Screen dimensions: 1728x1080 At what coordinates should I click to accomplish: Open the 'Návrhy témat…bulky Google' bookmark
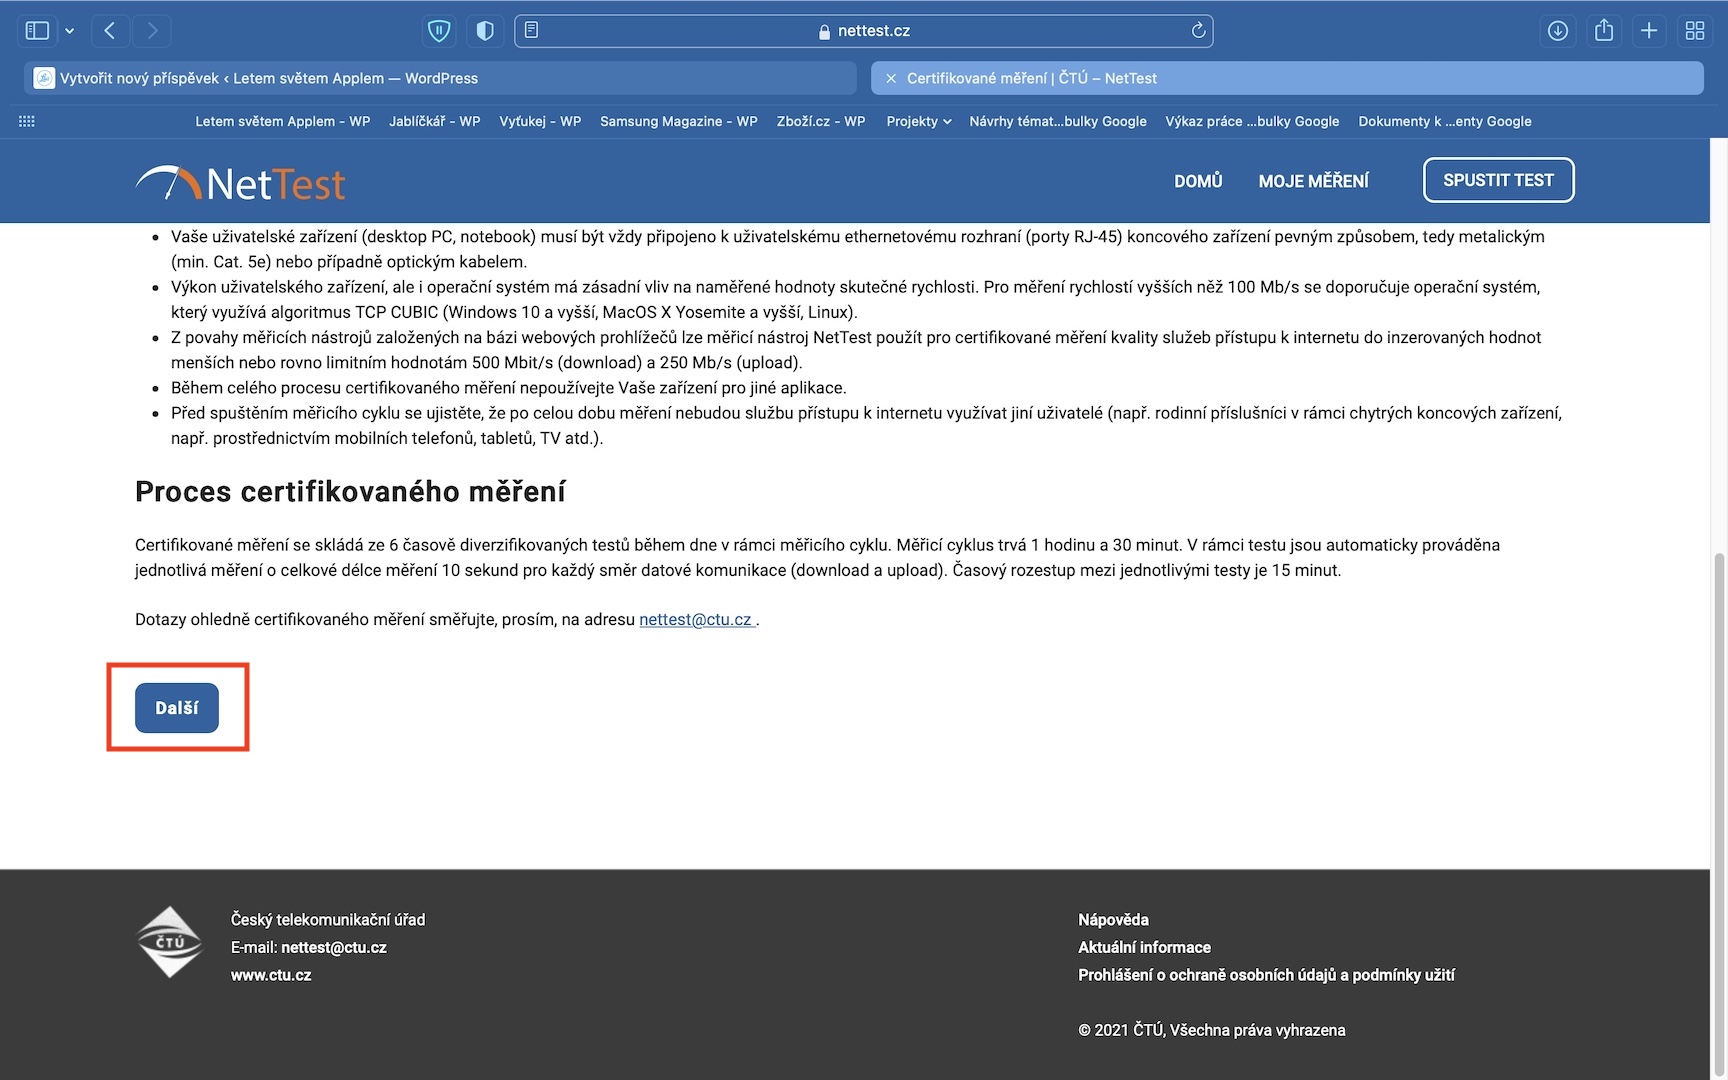tap(1058, 121)
